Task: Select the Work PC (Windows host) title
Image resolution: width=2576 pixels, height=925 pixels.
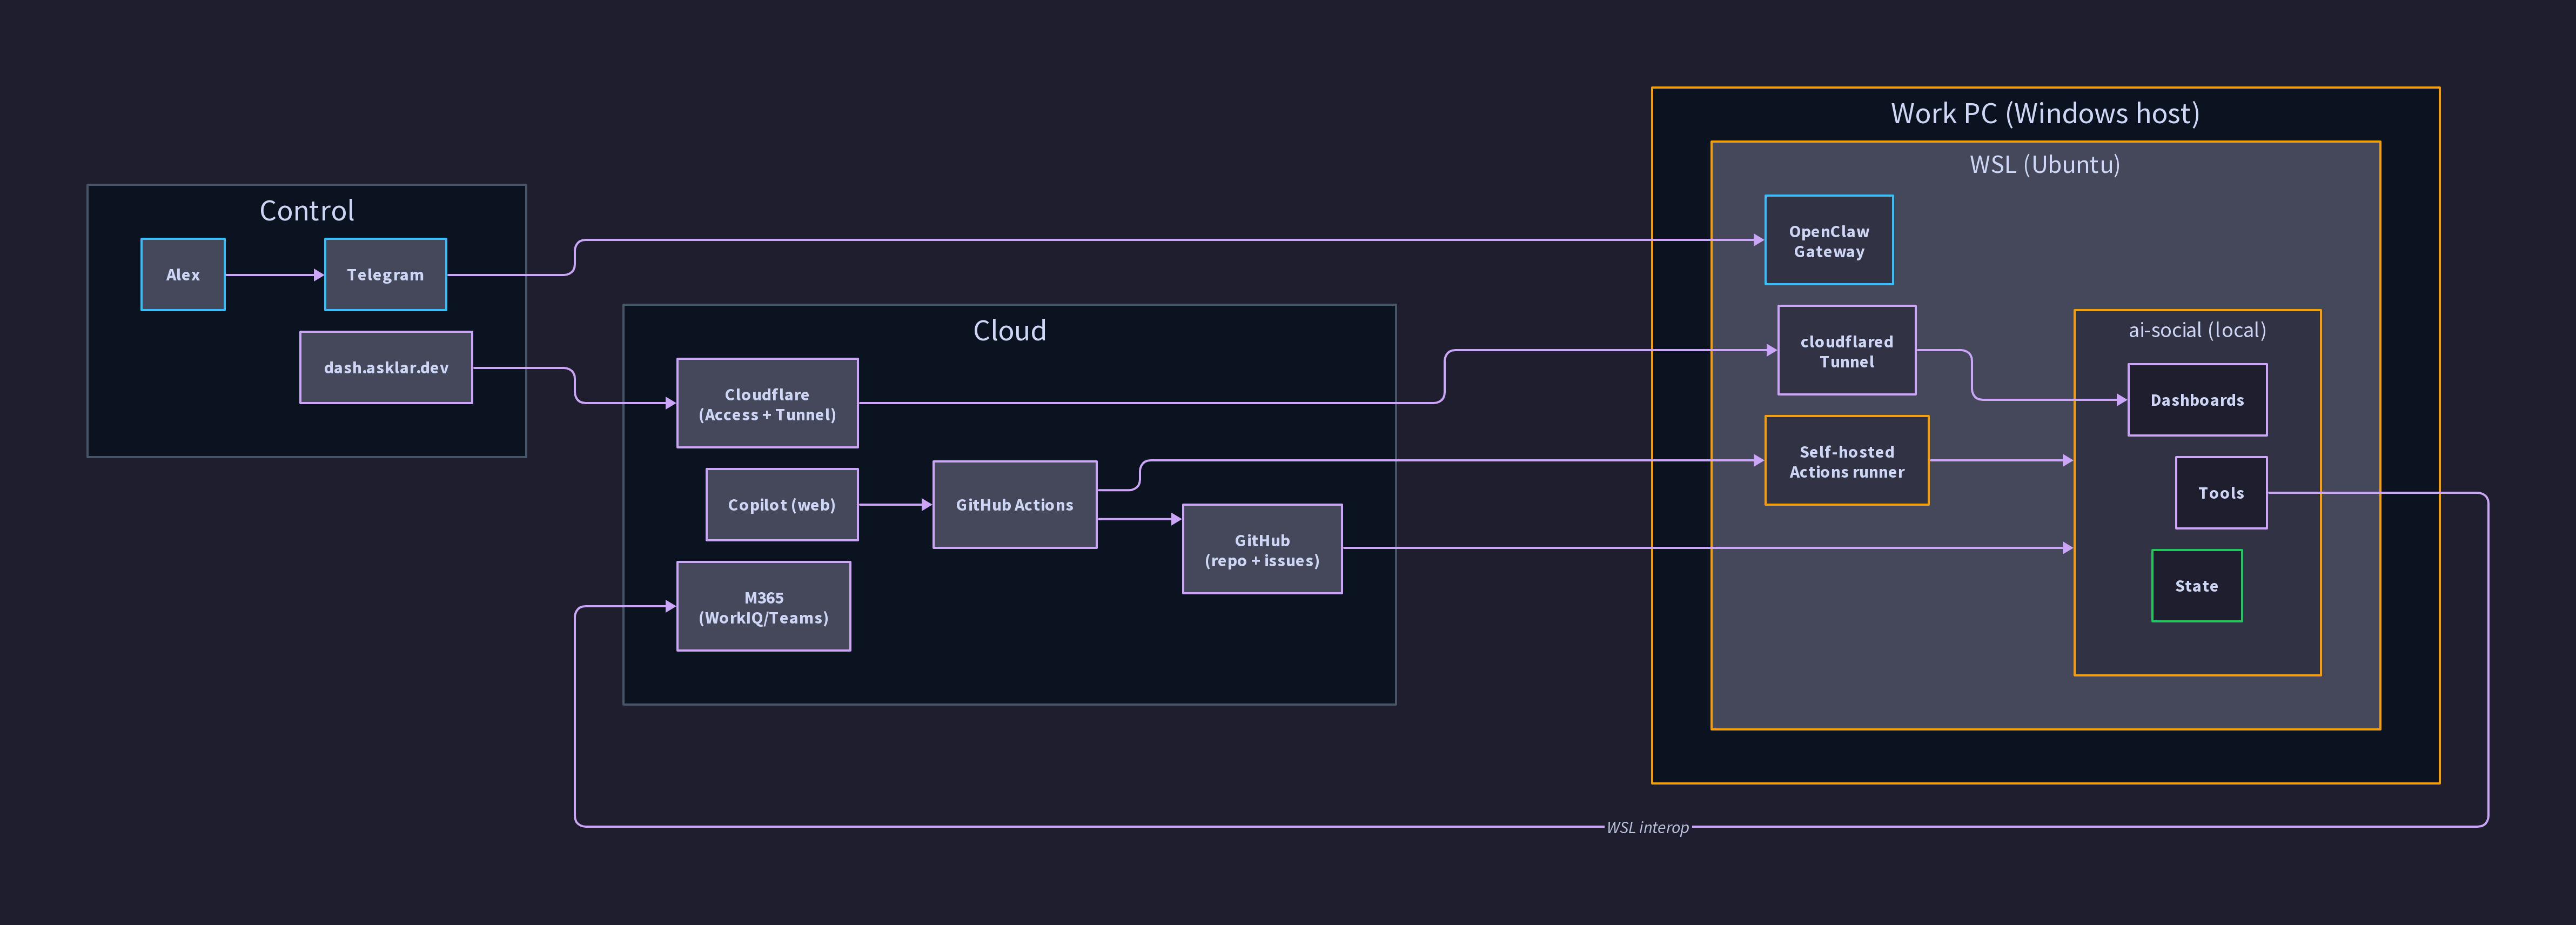Action: (2044, 113)
